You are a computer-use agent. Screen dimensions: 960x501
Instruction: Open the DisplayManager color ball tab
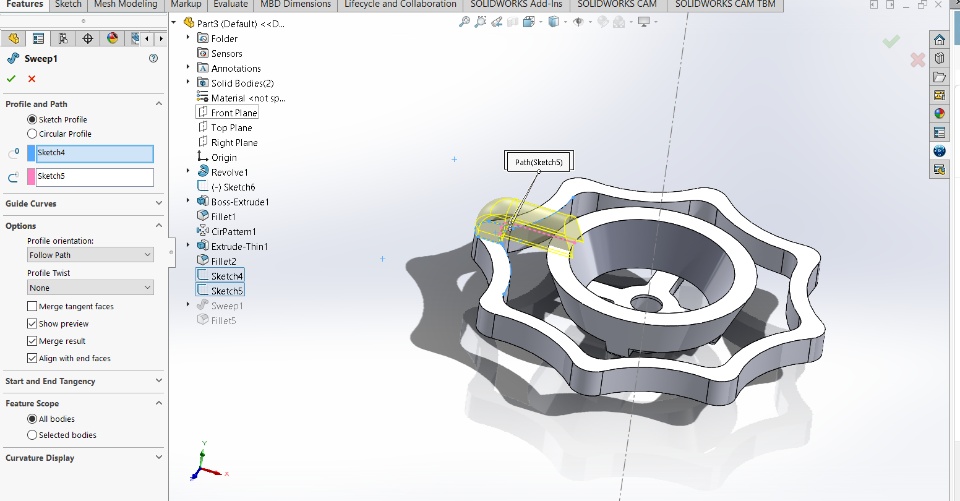click(112, 39)
